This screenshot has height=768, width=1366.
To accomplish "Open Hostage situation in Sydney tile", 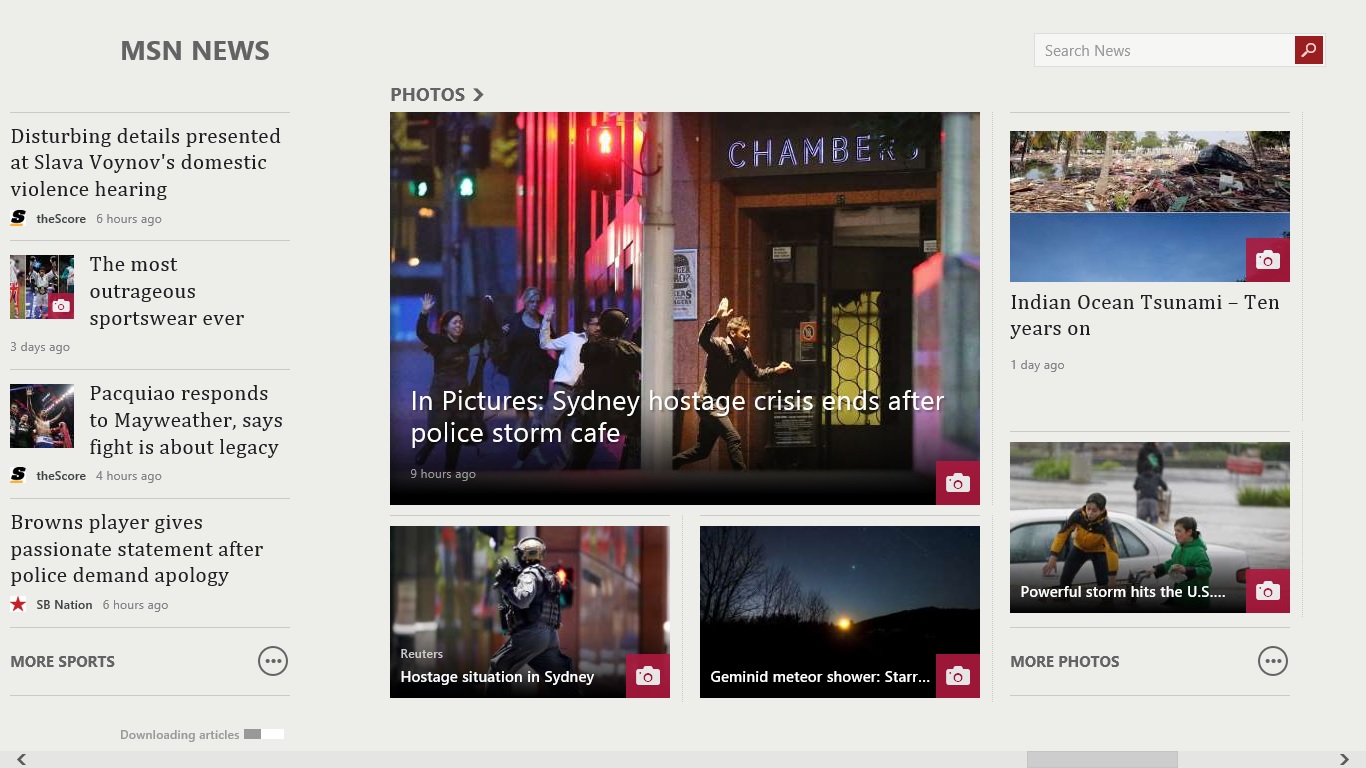I will click(x=530, y=612).
